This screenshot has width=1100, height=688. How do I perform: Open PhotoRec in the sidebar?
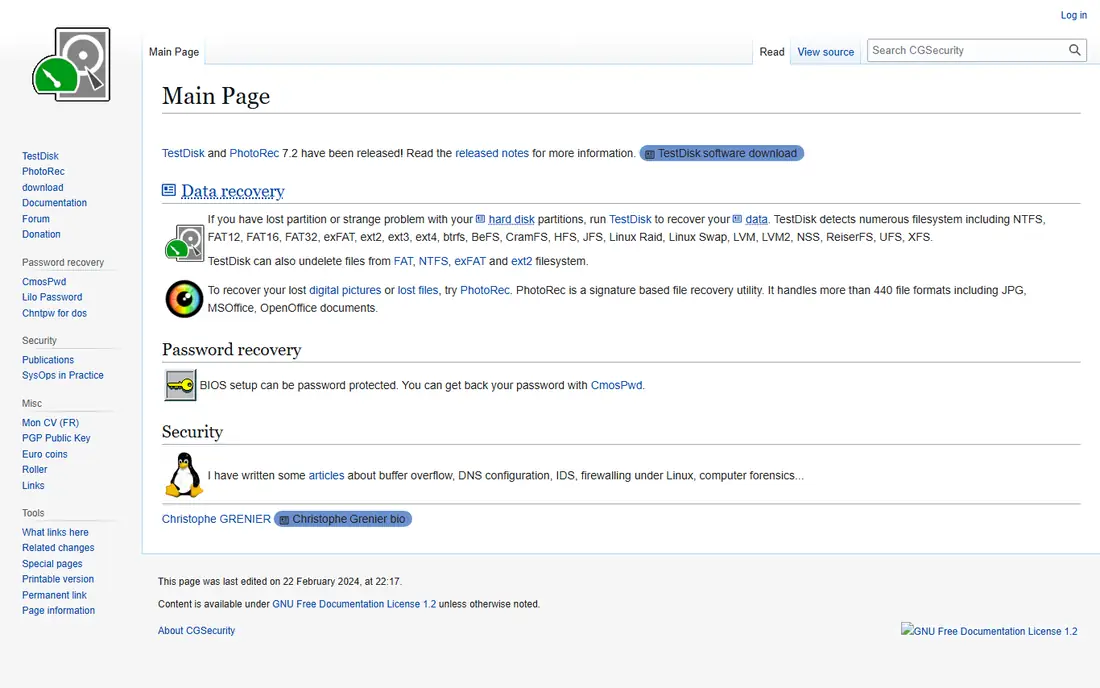pyautogui.click(x=43, y=171)
